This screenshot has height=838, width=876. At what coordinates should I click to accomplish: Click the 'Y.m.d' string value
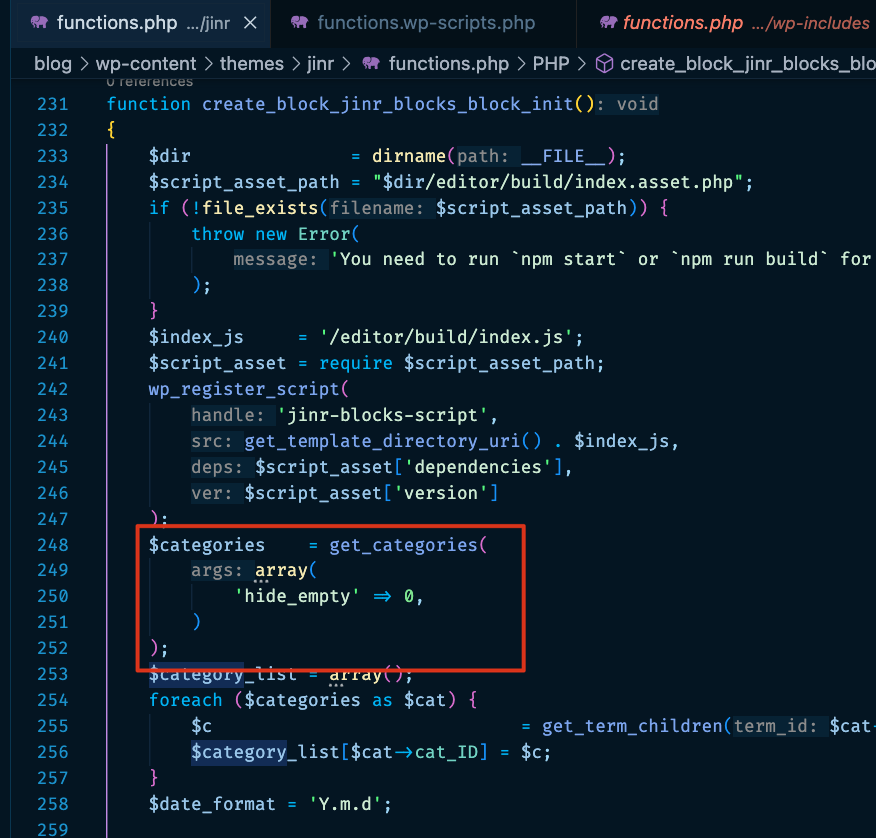click(345, 804)
